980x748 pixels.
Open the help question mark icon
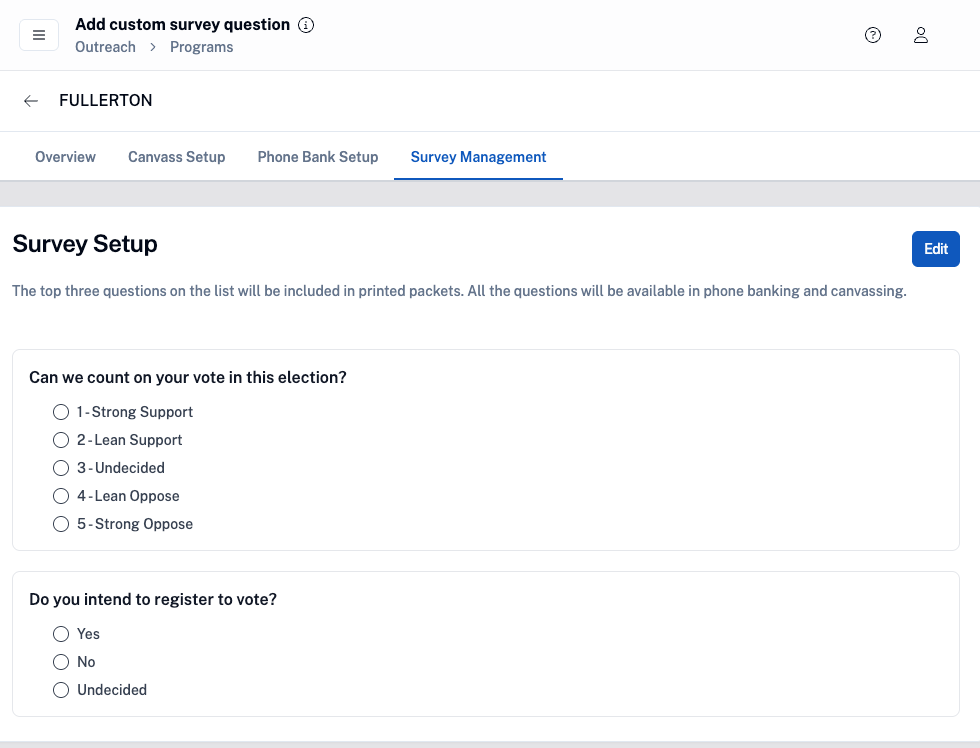tap(873, 35)
